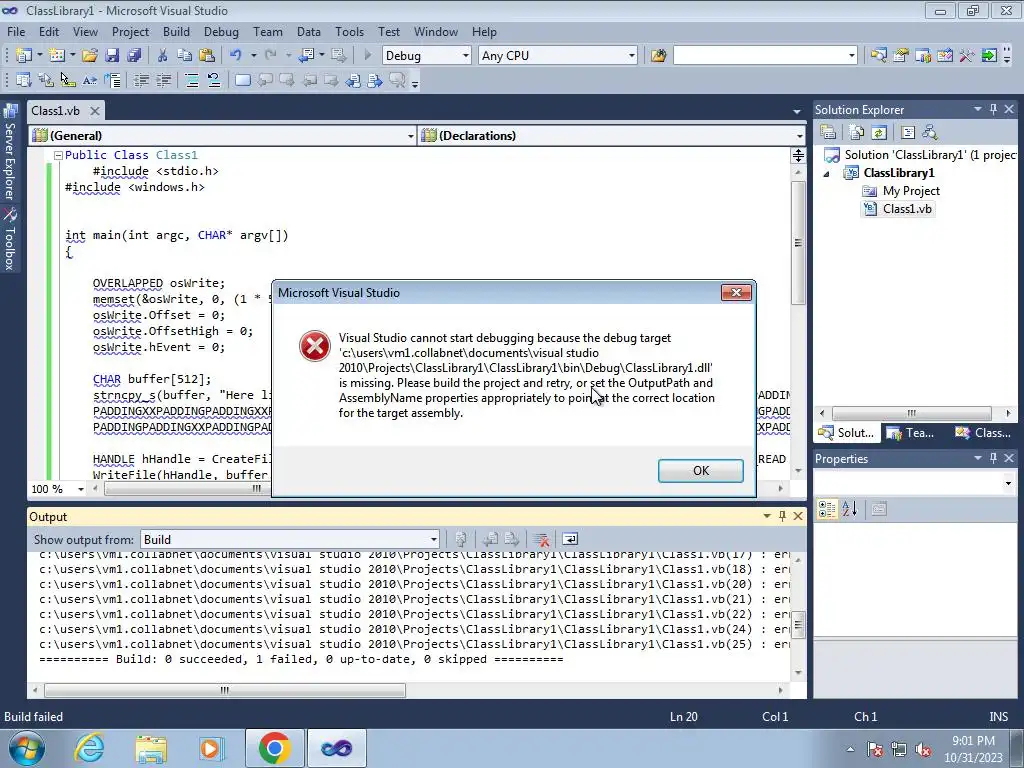Click the Find in Files icon
The image size is (1024, 768).
(x=658, y=56)
